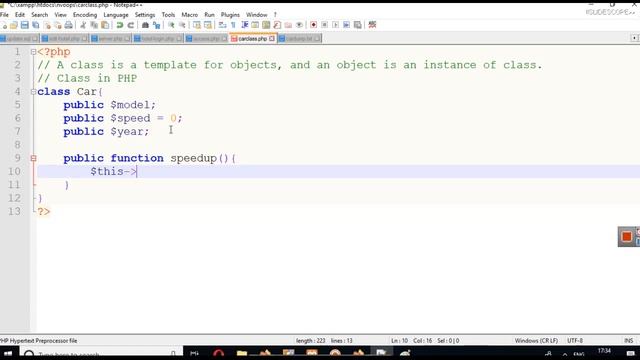Collapse the fold marker at line 1
This screenshot has width=640, height=360.
33,52
